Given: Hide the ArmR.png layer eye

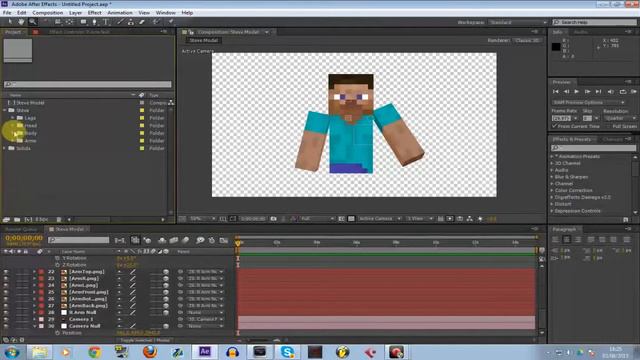Looking at the screenshot, I should [6, 279].
